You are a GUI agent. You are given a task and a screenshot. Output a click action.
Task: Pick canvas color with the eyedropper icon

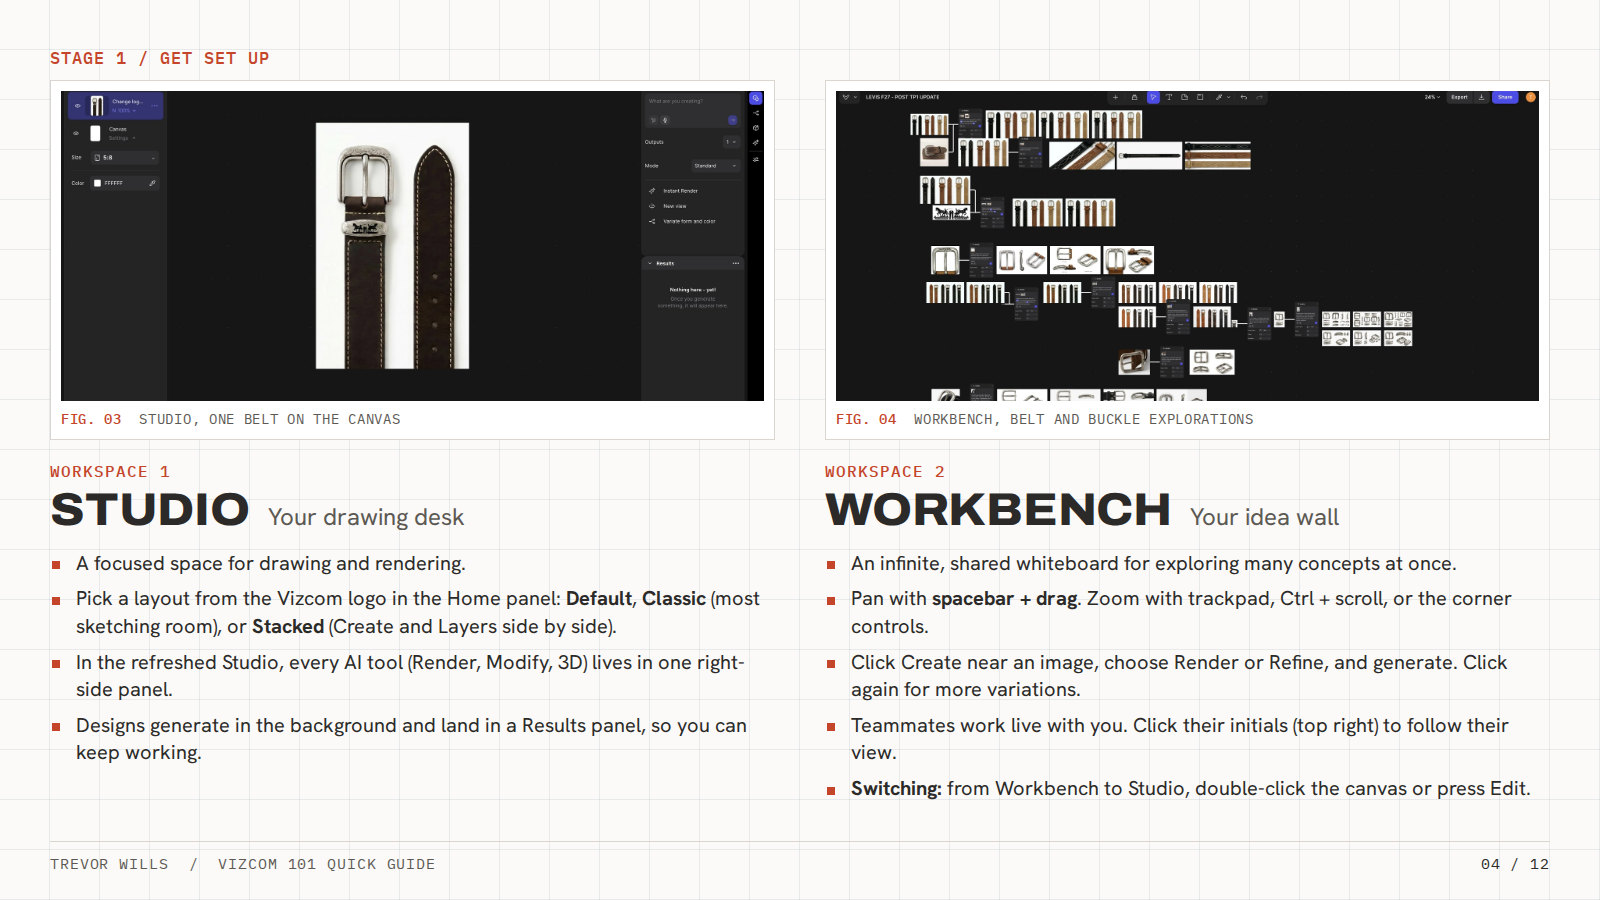[152, 183]
